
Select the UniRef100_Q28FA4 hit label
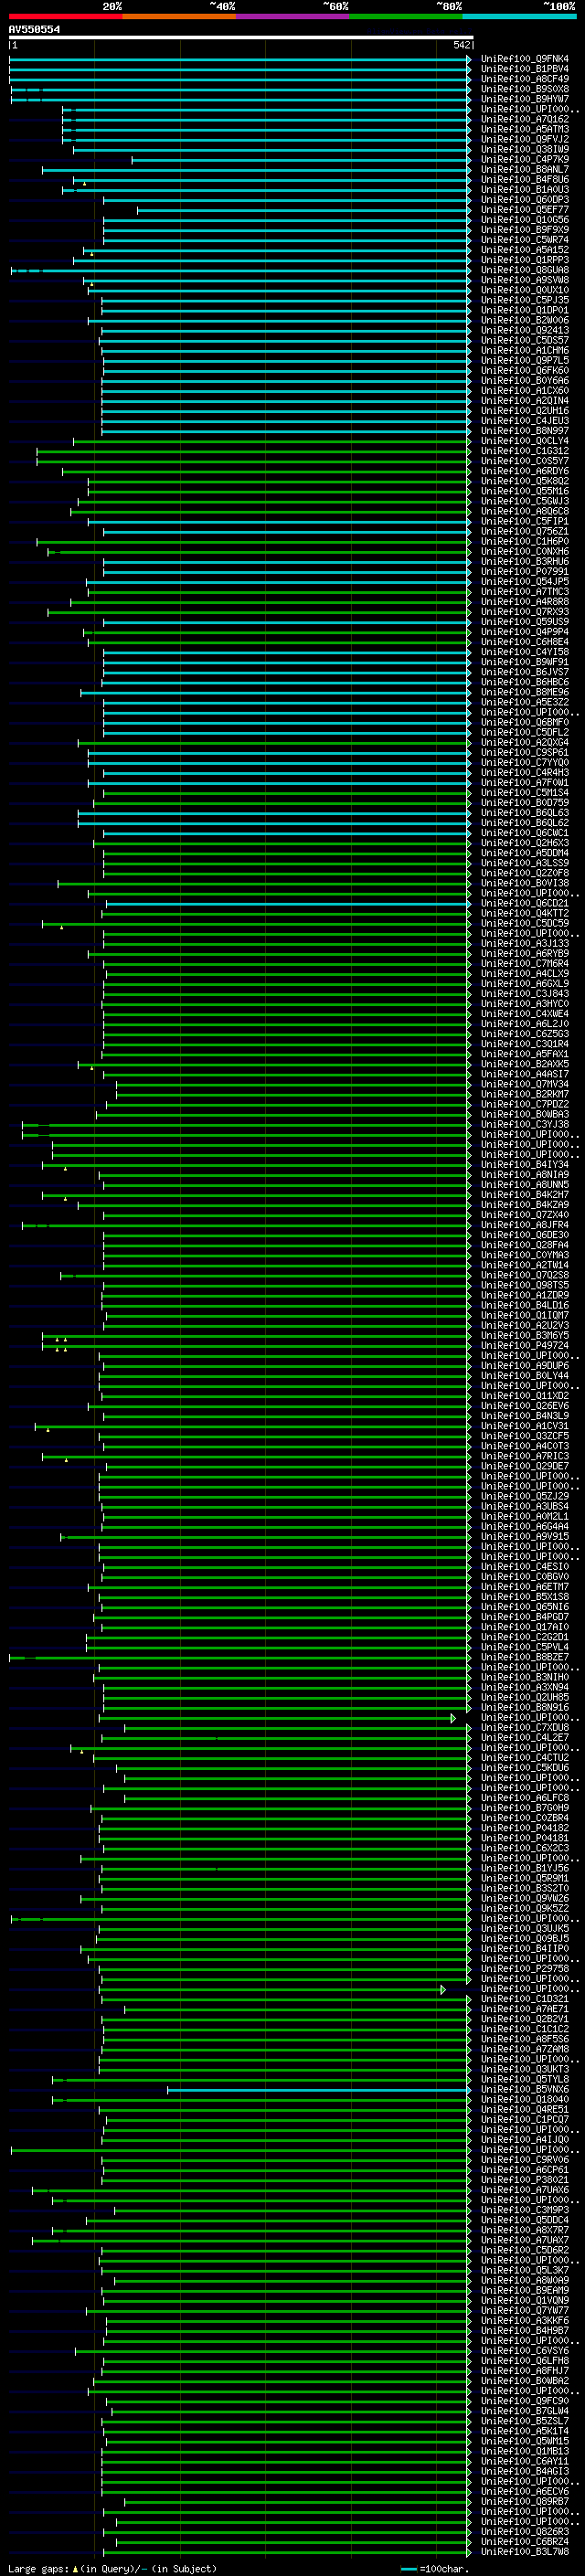click(x=525, y=1245)
